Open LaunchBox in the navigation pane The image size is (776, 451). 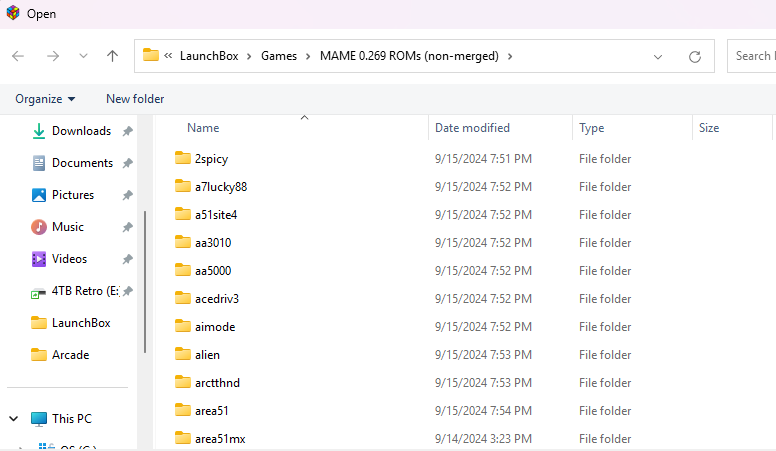81,323
